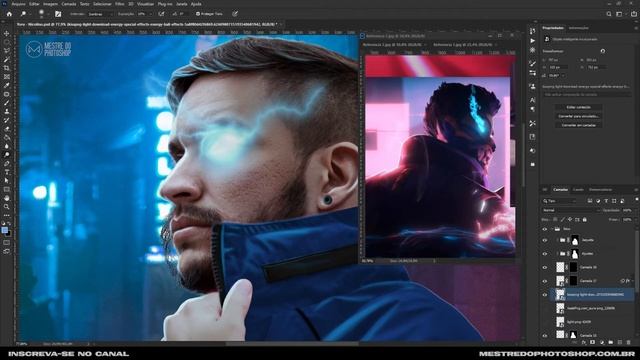This screenshot has height=360, width=640.
Task: Click Converter para vinculado button
Action: [578, 116]
